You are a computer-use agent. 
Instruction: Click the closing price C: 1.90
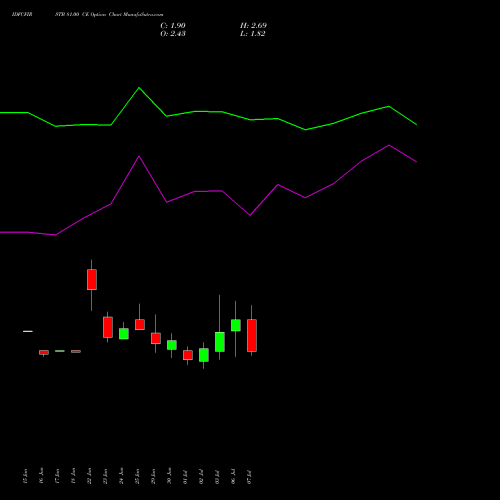[x=173, y=26]
